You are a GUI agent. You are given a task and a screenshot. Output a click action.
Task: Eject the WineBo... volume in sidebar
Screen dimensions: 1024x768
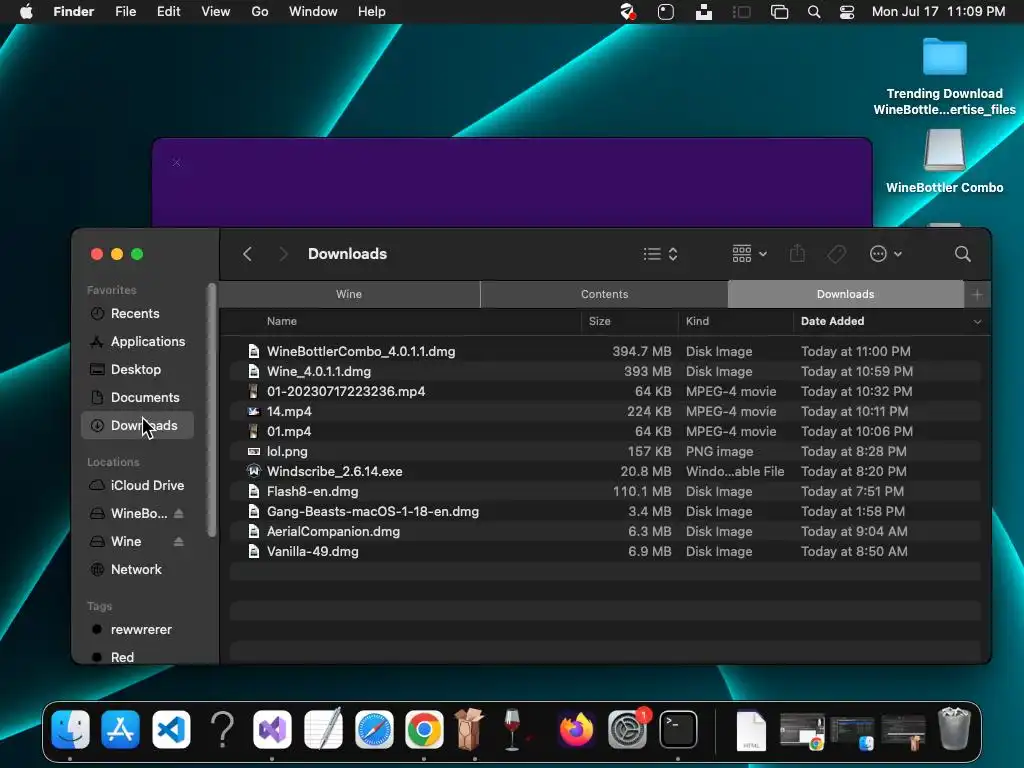tap(178, 513)
